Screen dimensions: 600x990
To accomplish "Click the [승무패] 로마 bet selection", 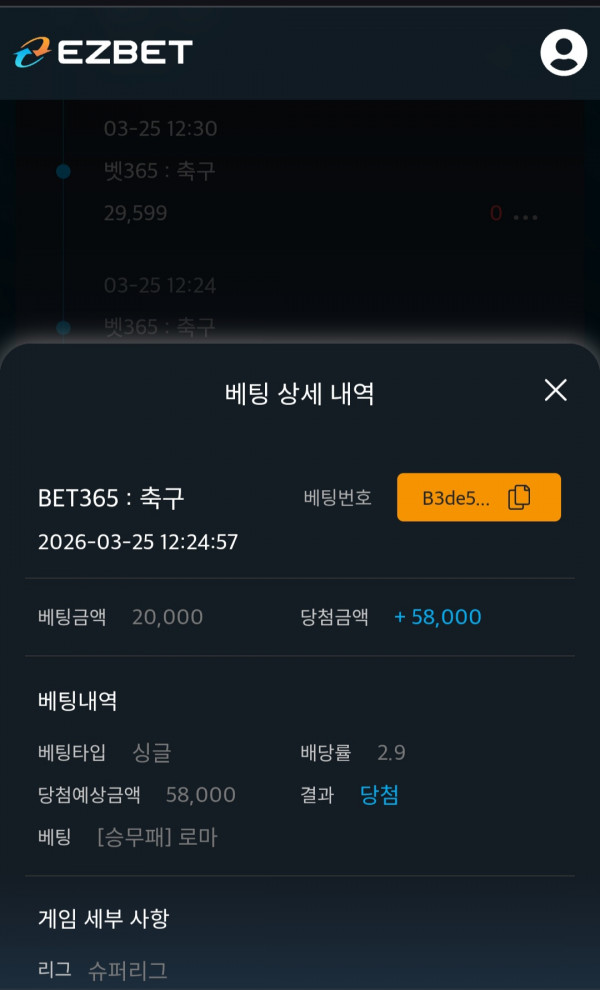I will pyautogui.click(x=157, y=837).
